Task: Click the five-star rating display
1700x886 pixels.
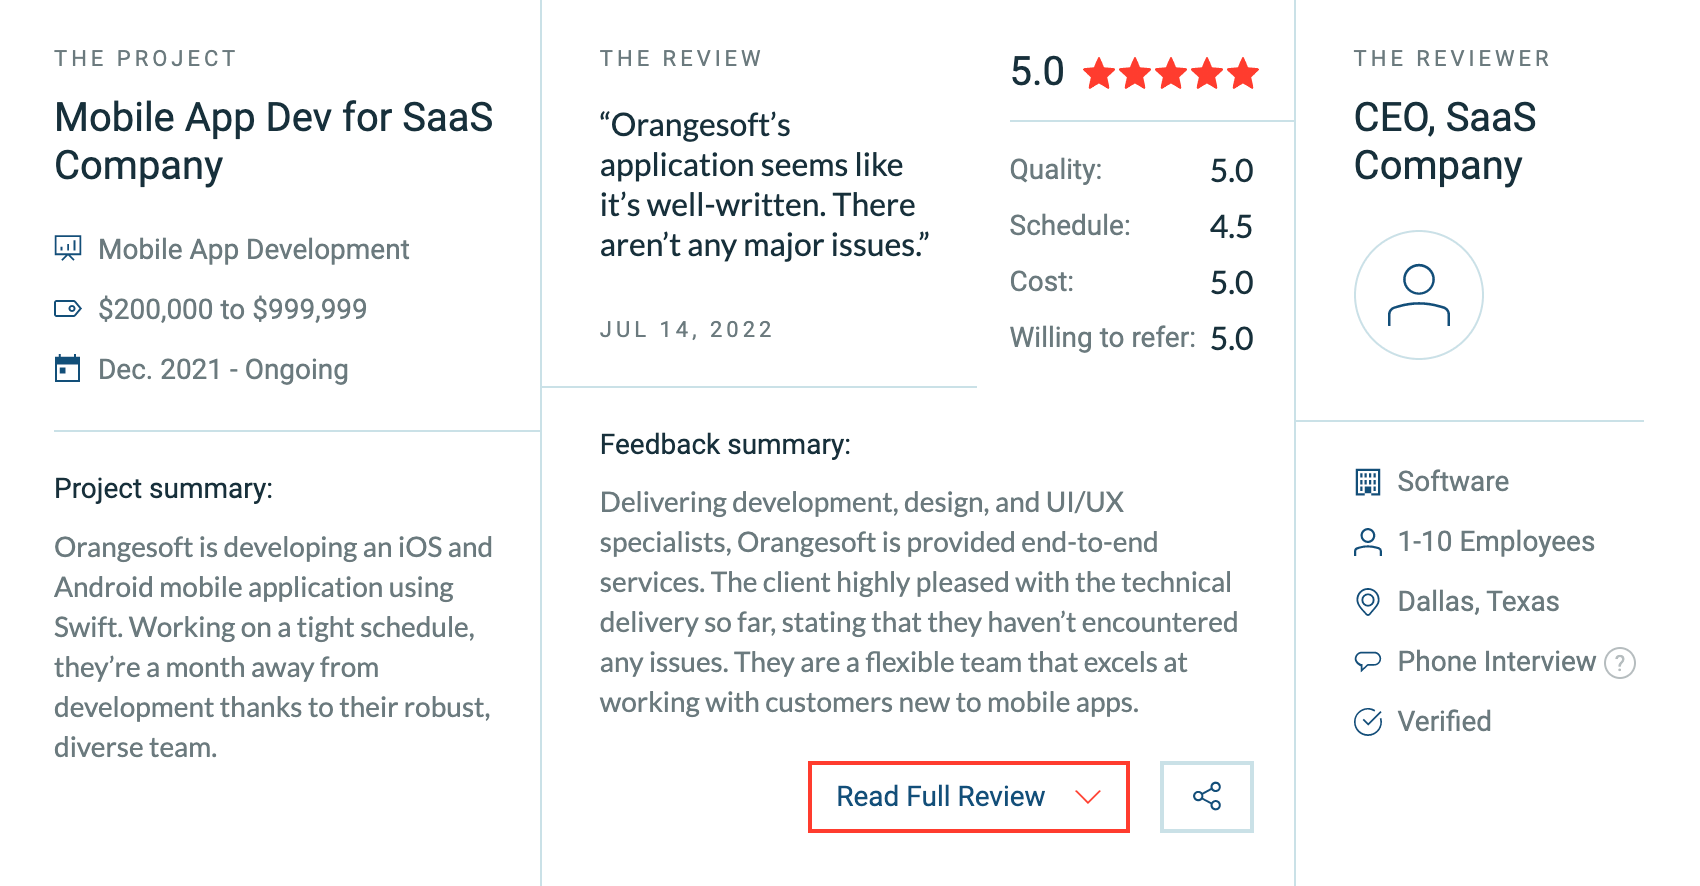Action: (1171, 73)
